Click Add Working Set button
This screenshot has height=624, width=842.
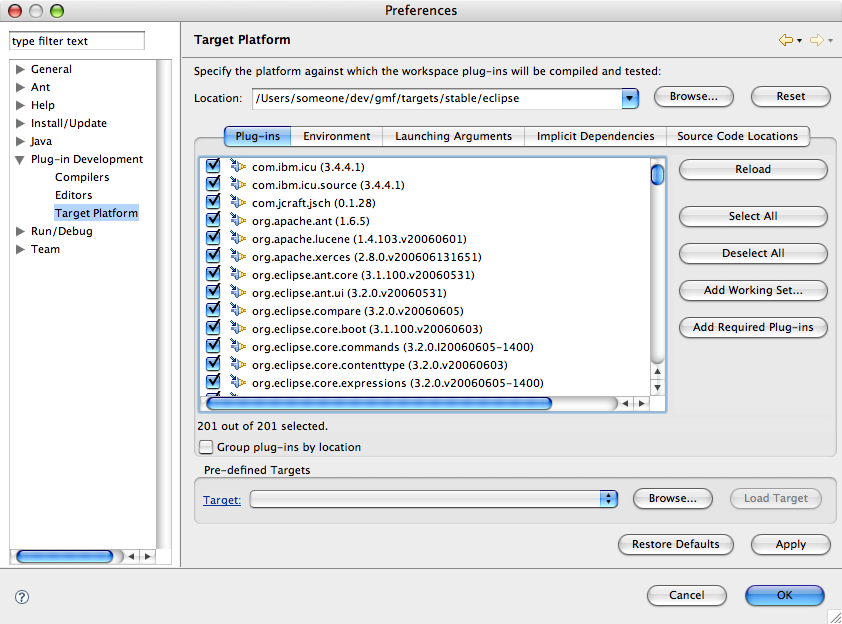753,291
